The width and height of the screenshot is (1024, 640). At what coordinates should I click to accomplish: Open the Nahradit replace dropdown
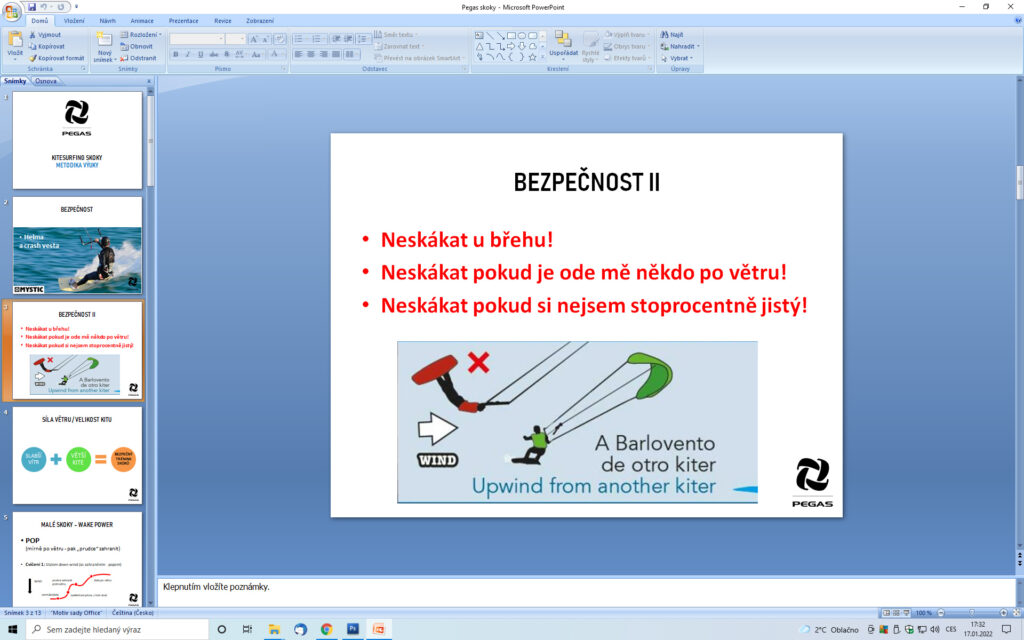[679, 46]
